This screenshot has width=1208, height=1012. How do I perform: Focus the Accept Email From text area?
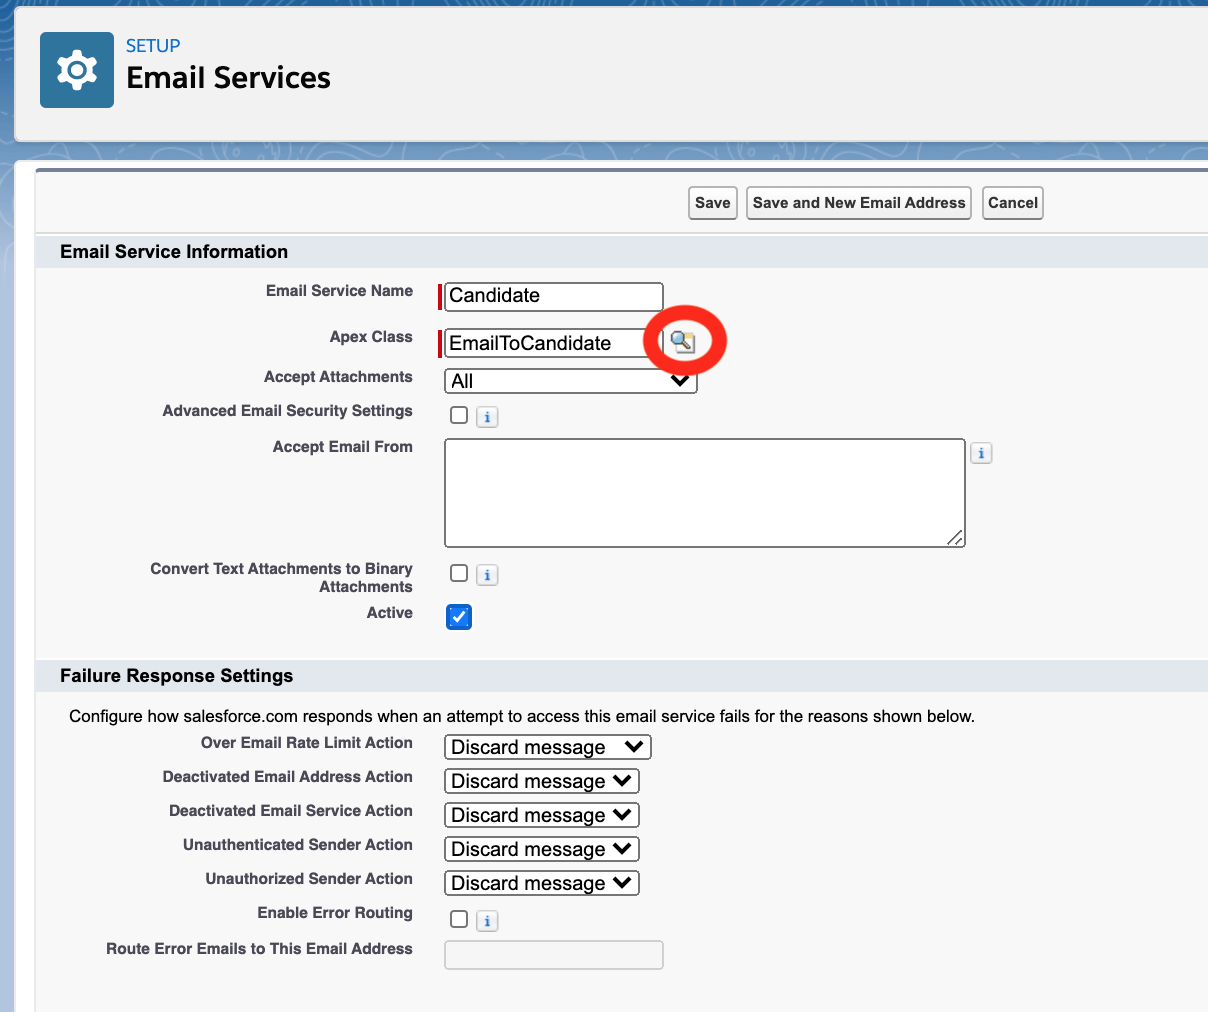pos(704,493)
